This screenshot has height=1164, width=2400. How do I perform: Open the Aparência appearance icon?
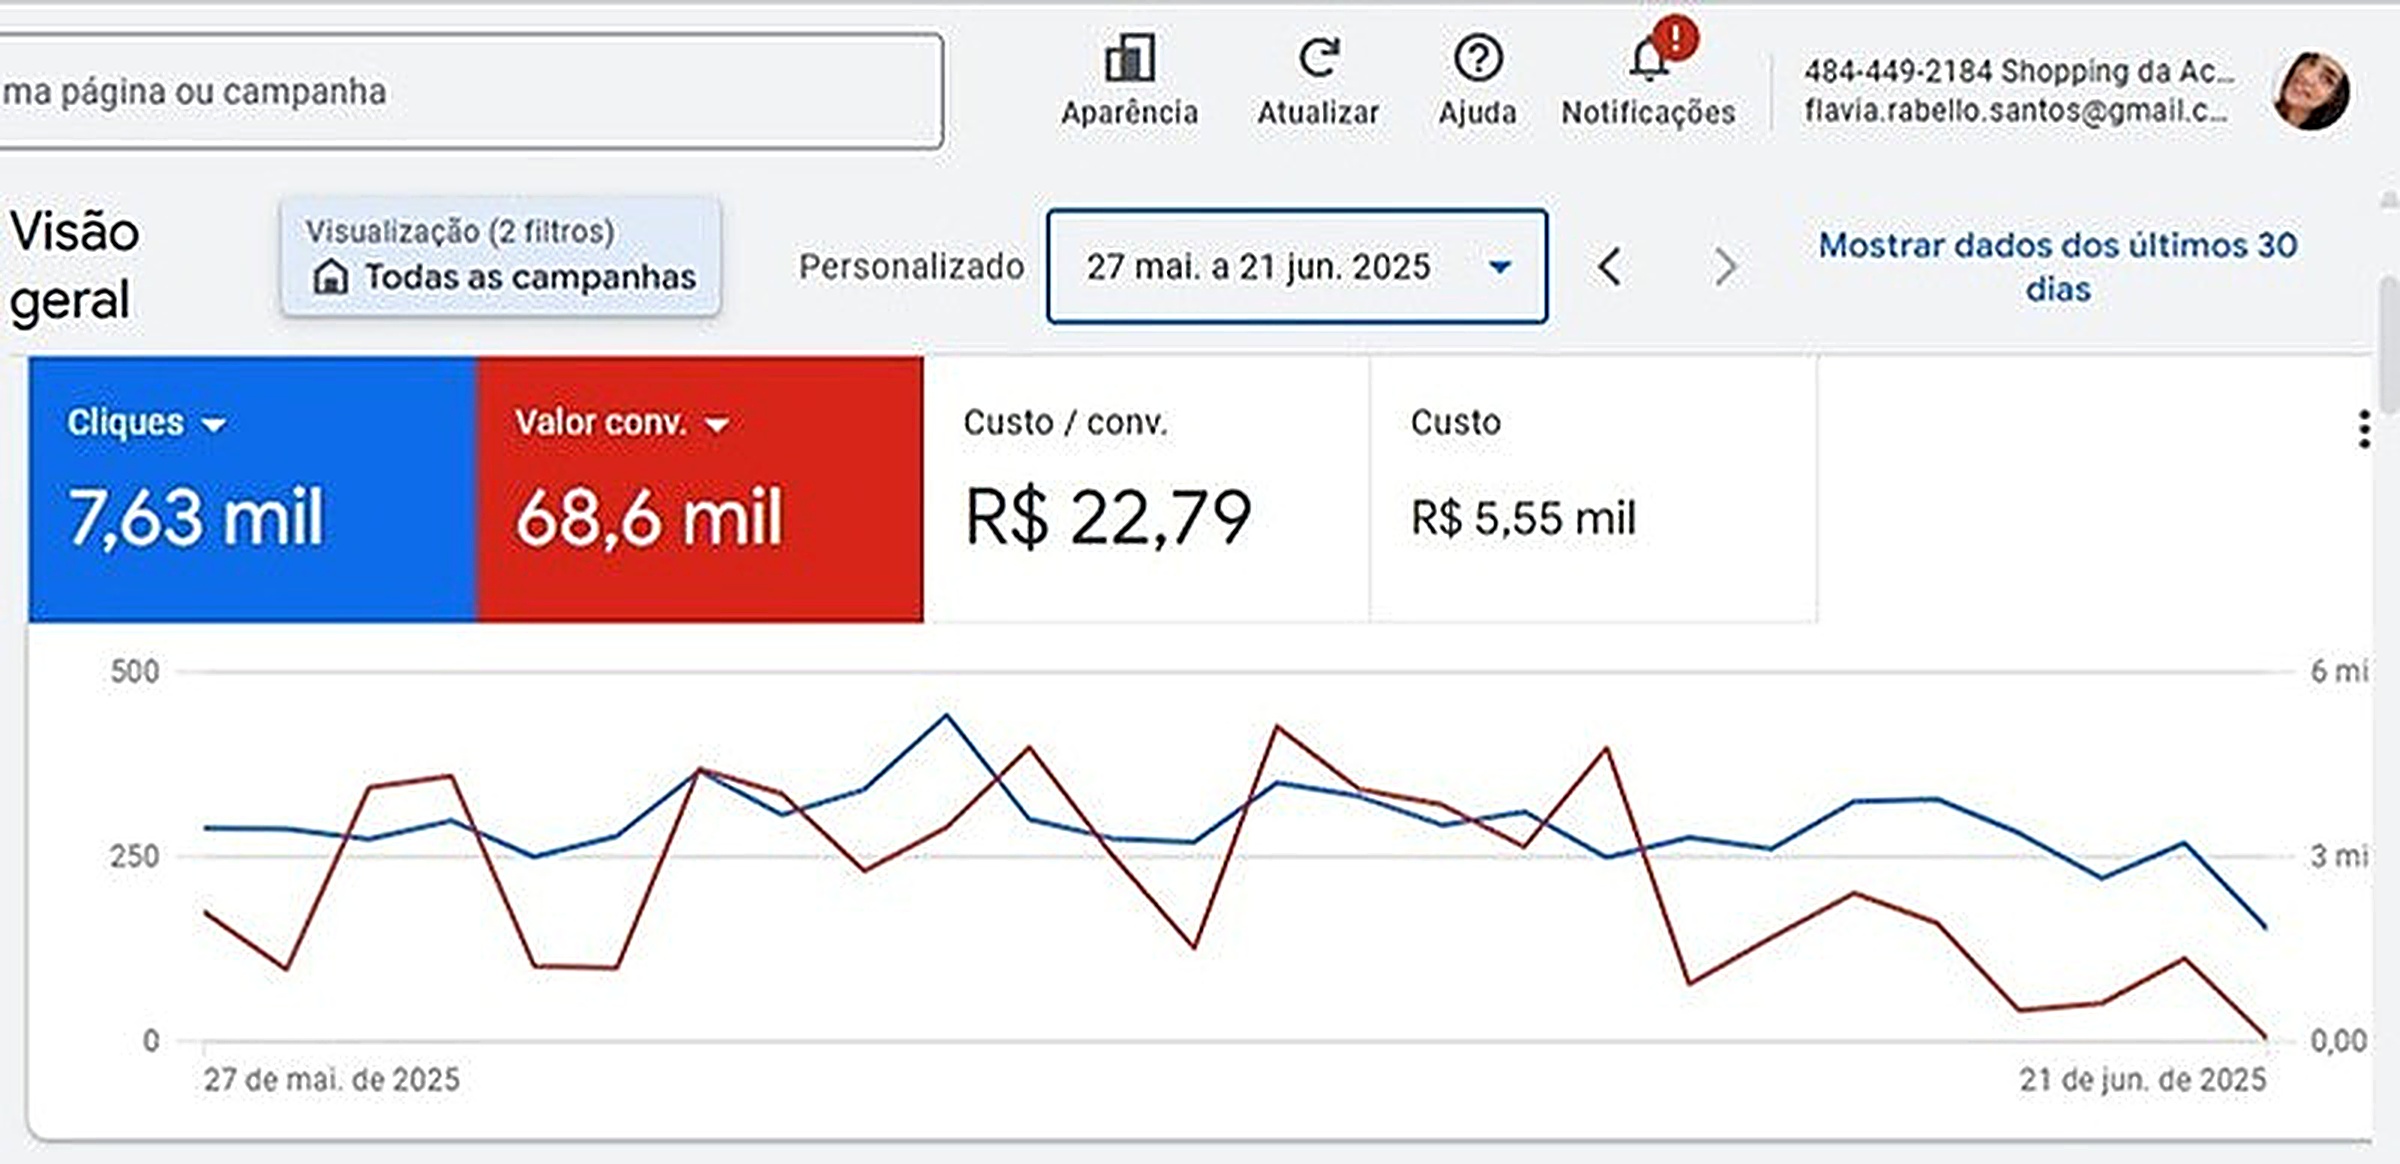pos(1129,59)
